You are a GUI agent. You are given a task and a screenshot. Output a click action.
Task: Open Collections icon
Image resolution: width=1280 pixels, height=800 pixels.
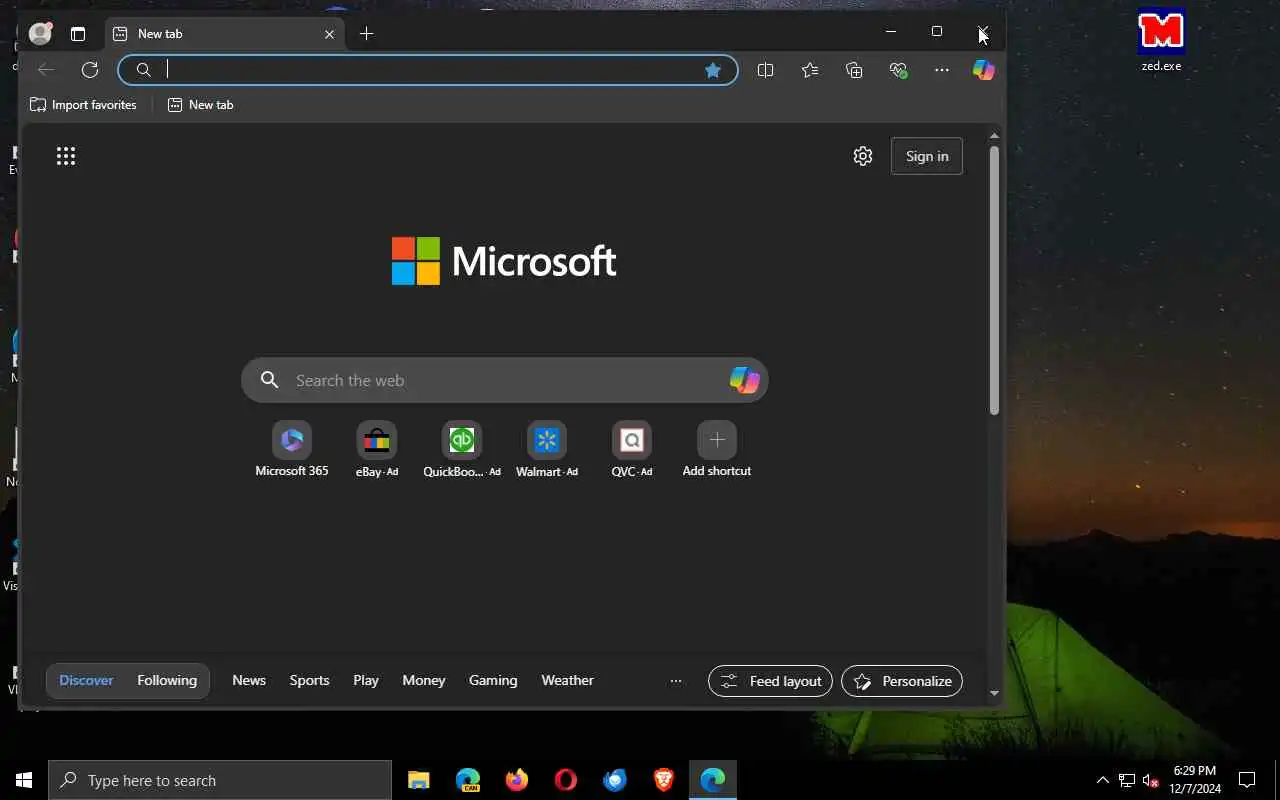coord(854,70)
